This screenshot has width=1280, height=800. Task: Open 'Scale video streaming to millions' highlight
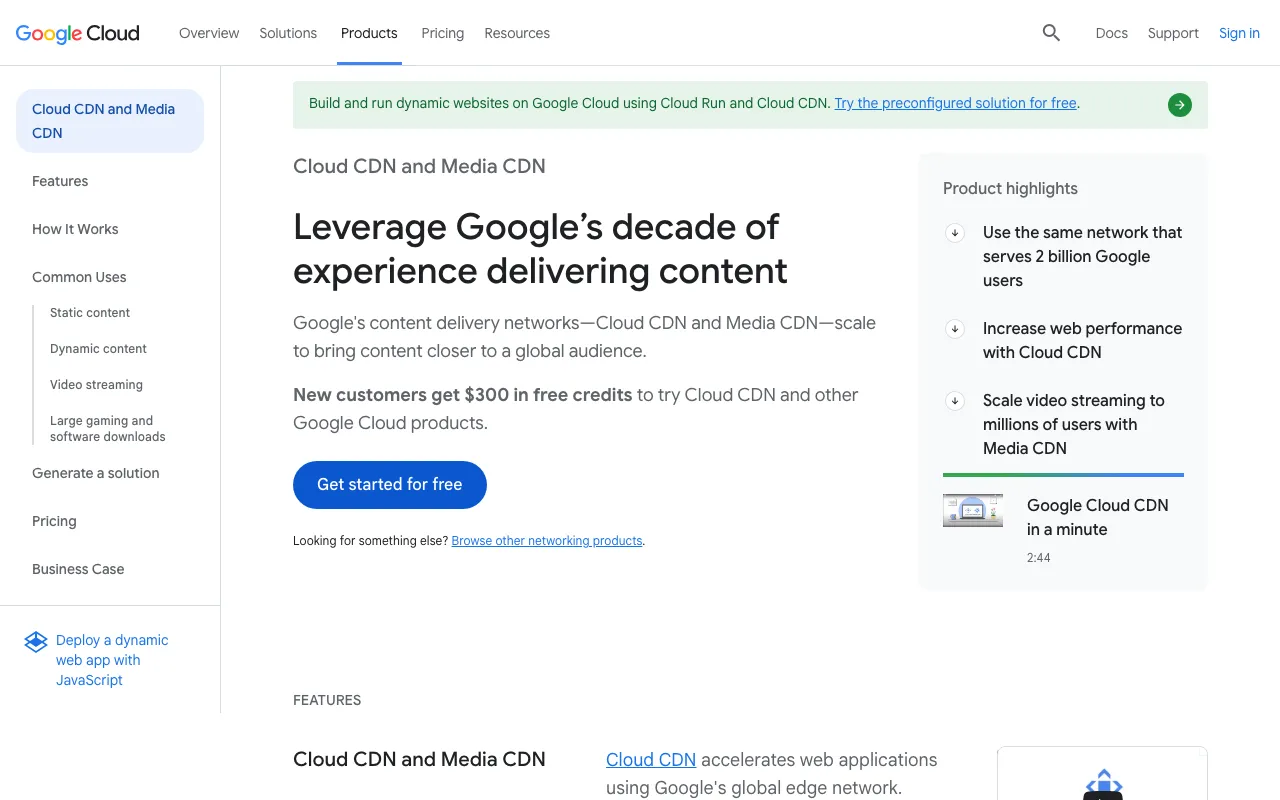tap(1074, 424)
